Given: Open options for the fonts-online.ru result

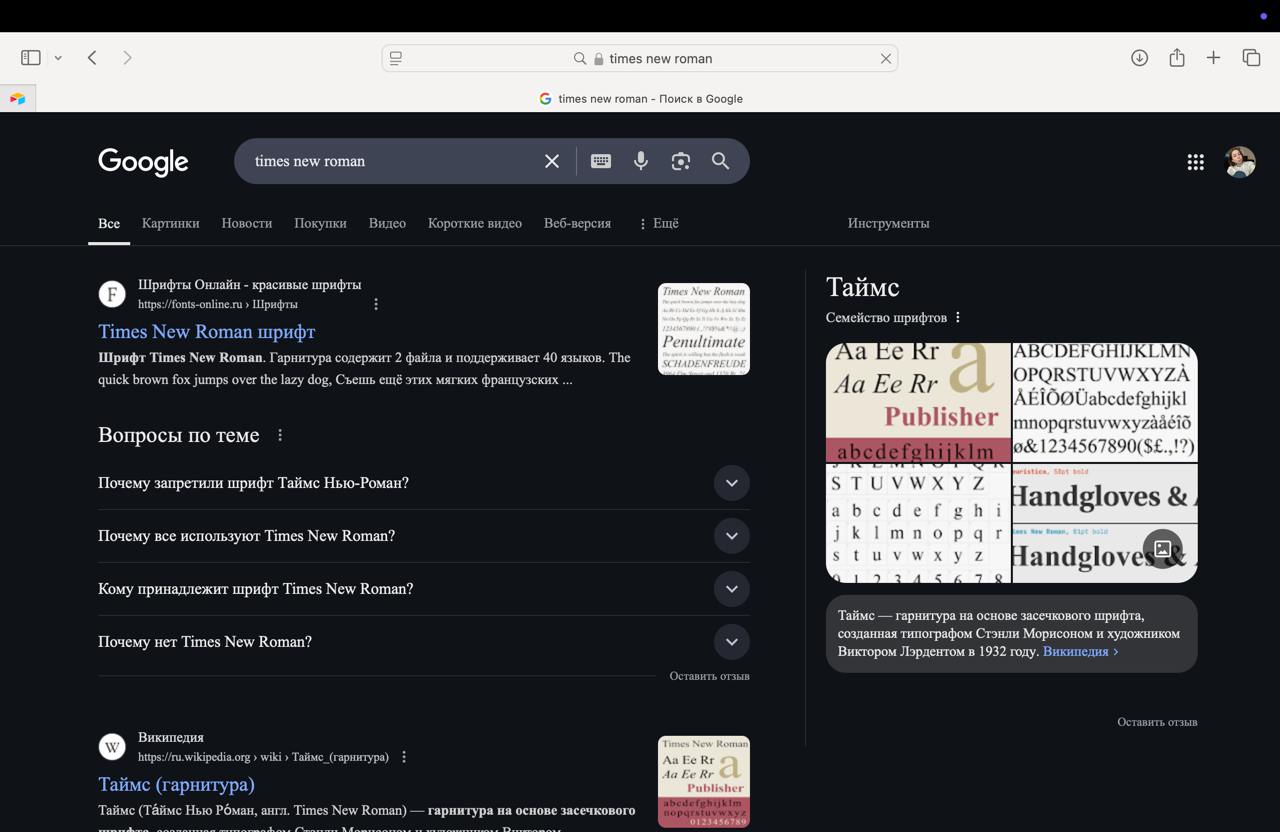Looking at the screenshot, I should click(376, 304).
